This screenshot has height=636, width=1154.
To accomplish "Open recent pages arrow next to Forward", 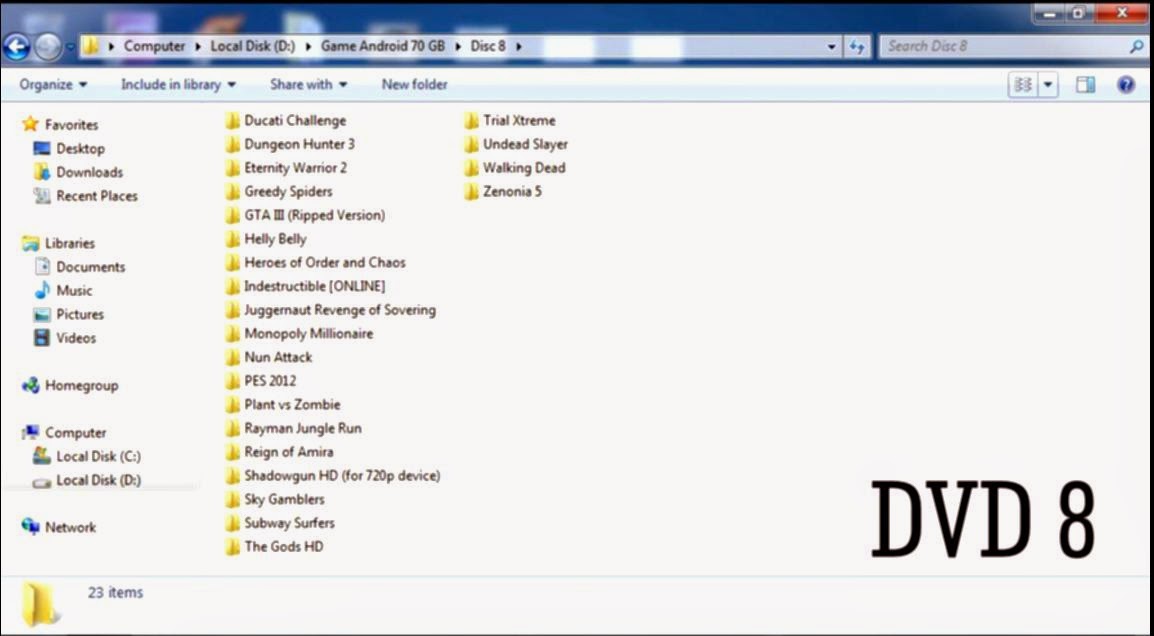I will 71,47.
